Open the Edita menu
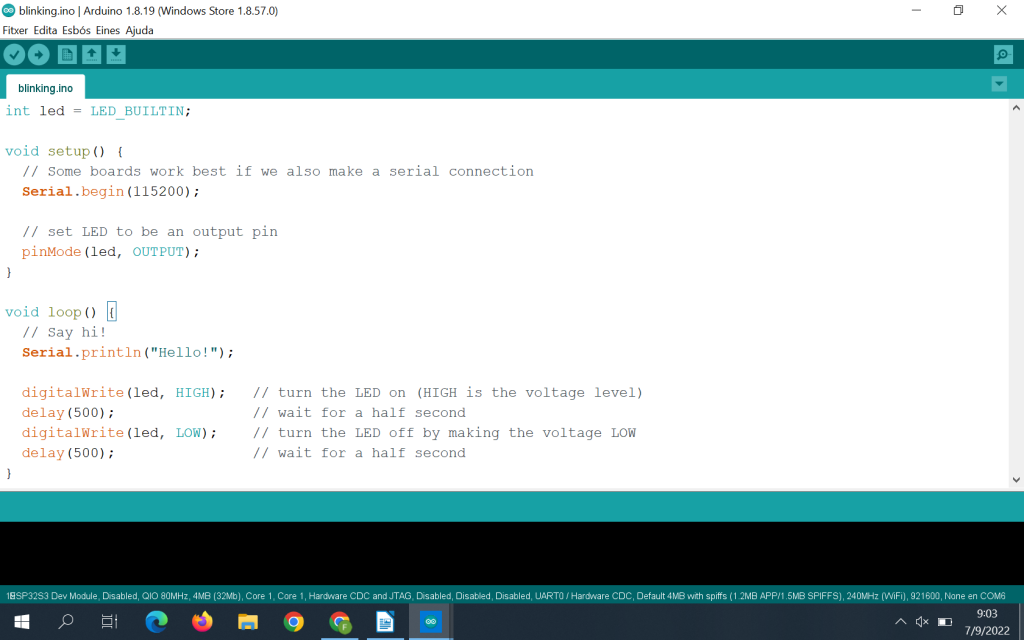 click(x=45, y=30)
